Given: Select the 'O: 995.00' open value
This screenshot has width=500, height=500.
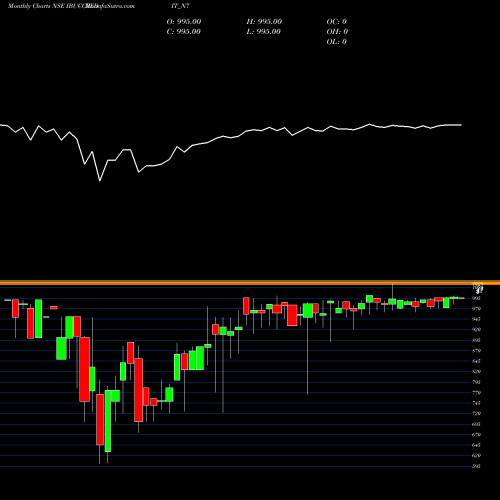Looking at the screenshot, I should tap(184, 21).
